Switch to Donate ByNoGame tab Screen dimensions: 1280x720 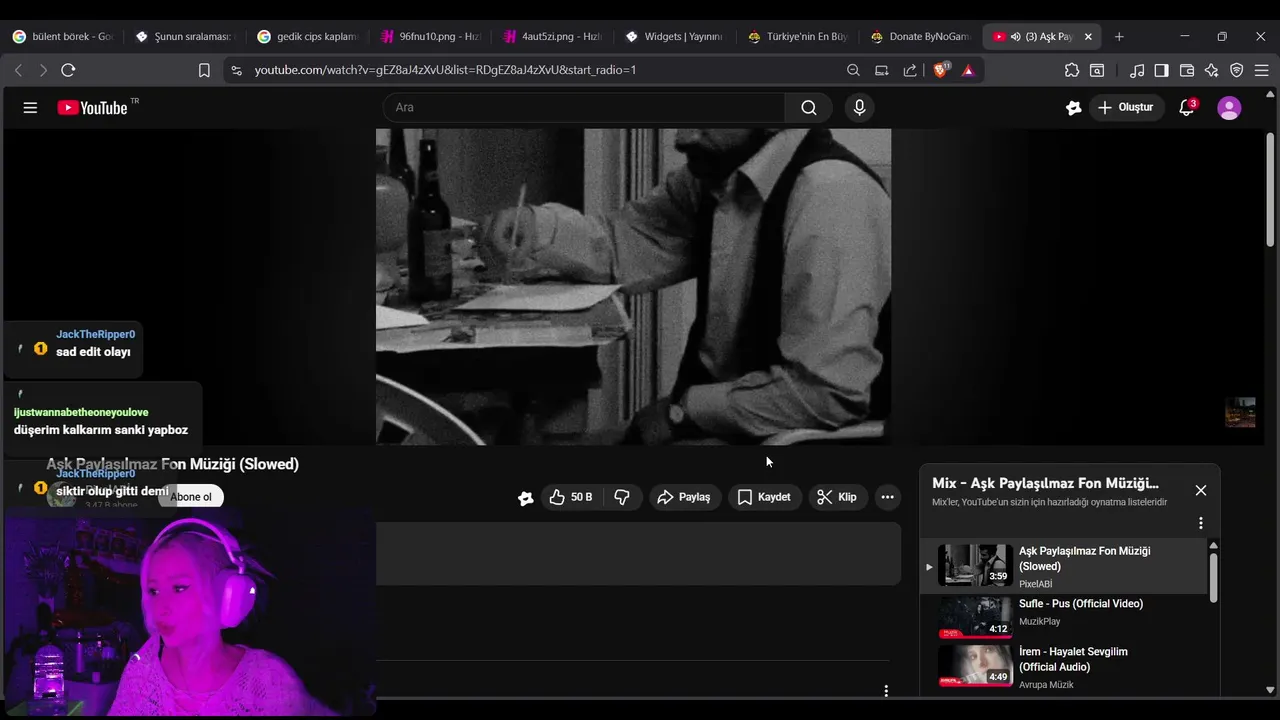[x=920, y=36]
